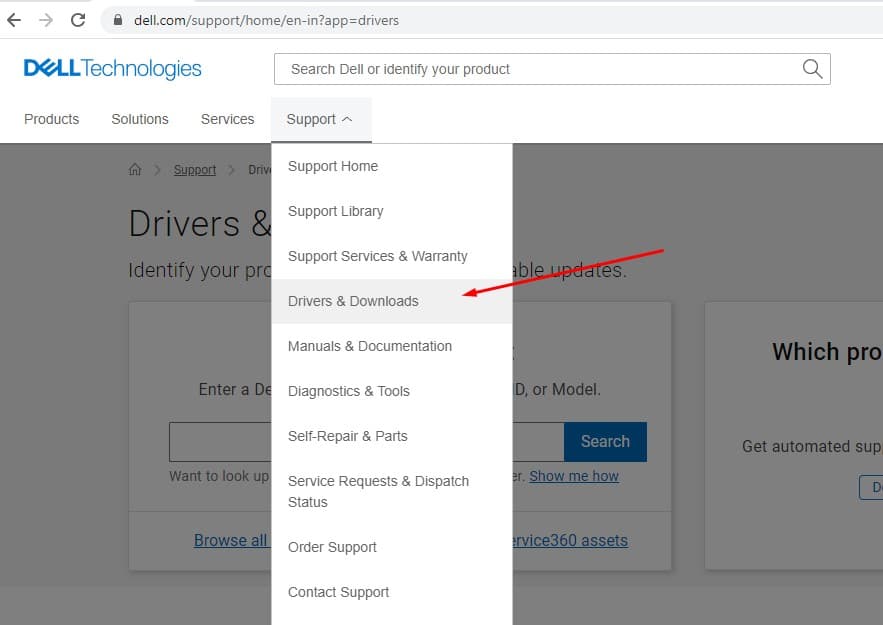This screenshot has height=625, width=883.
Task: Open the Solutions menu
Action: click(140, 119)
